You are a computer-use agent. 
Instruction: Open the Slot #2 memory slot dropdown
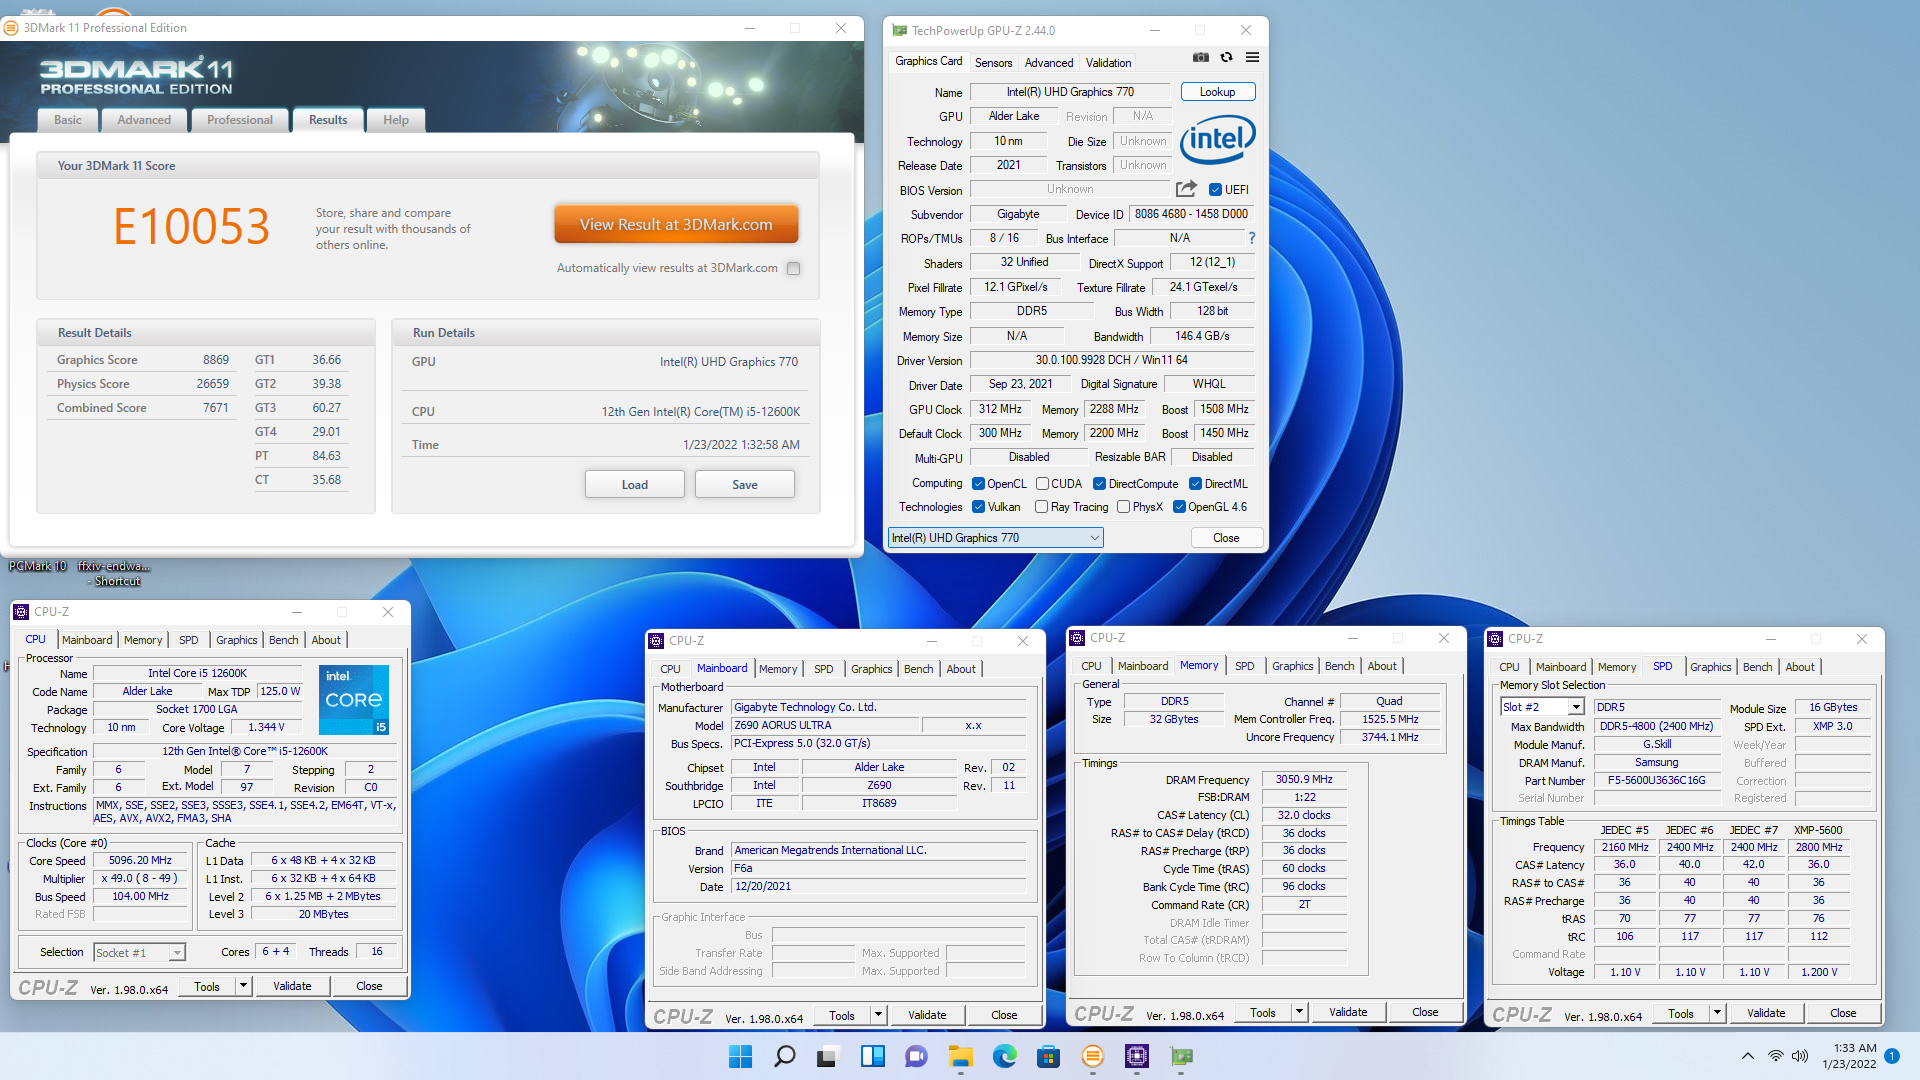[x=1542, y=707]
